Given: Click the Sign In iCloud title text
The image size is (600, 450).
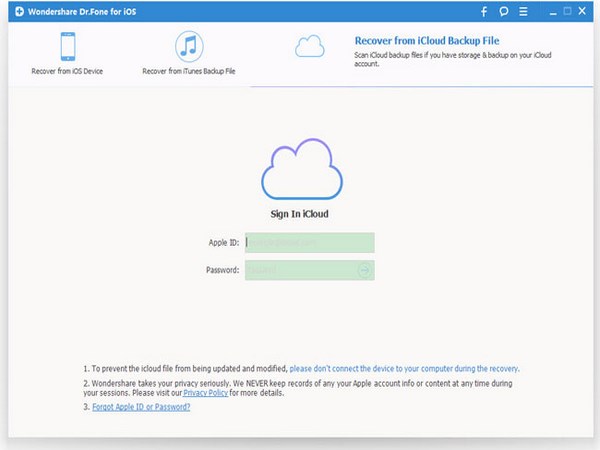Looking at the screenshot, I should click(299, 214).
